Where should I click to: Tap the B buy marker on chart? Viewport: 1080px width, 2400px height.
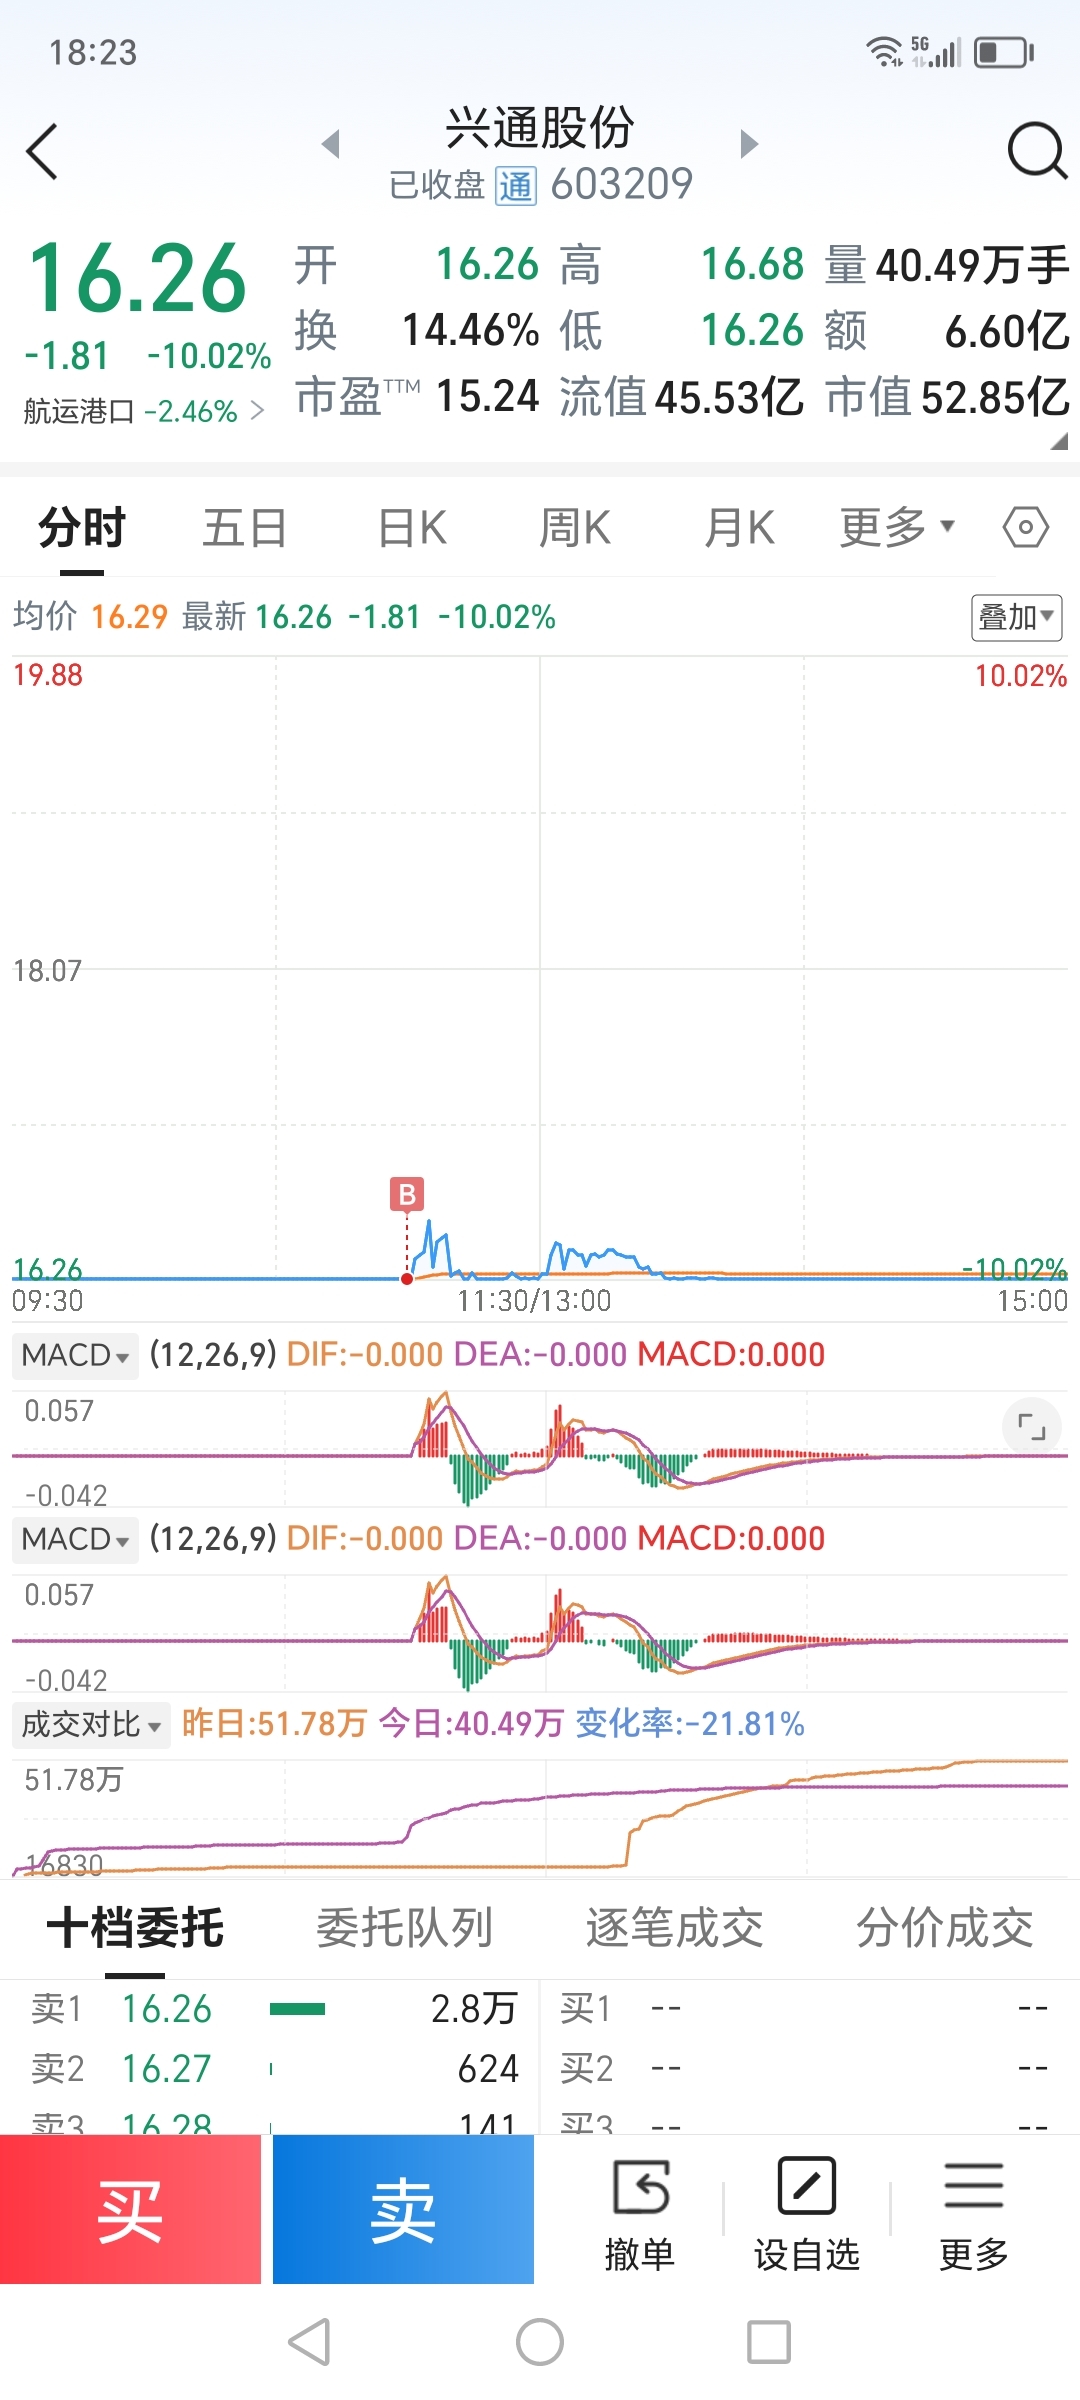click(407, 1194)
